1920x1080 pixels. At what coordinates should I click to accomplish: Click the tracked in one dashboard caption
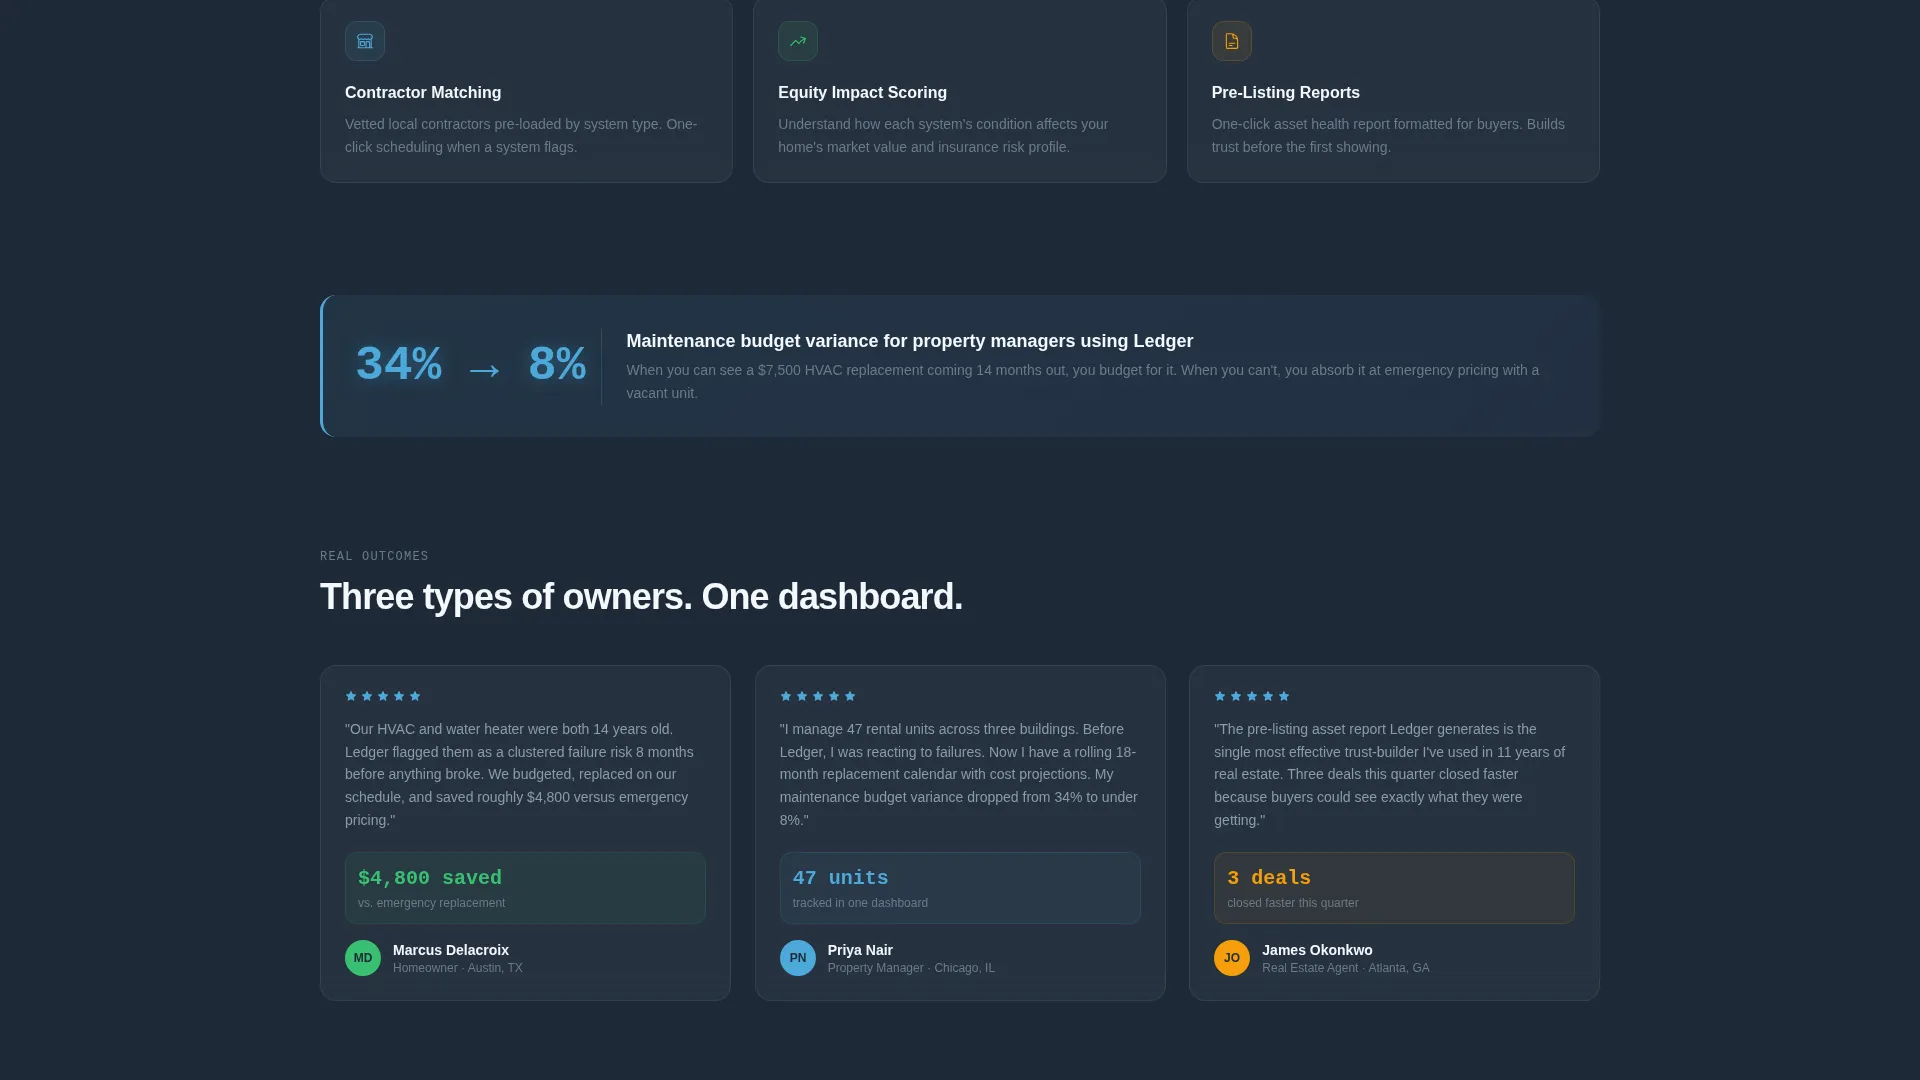860,903
